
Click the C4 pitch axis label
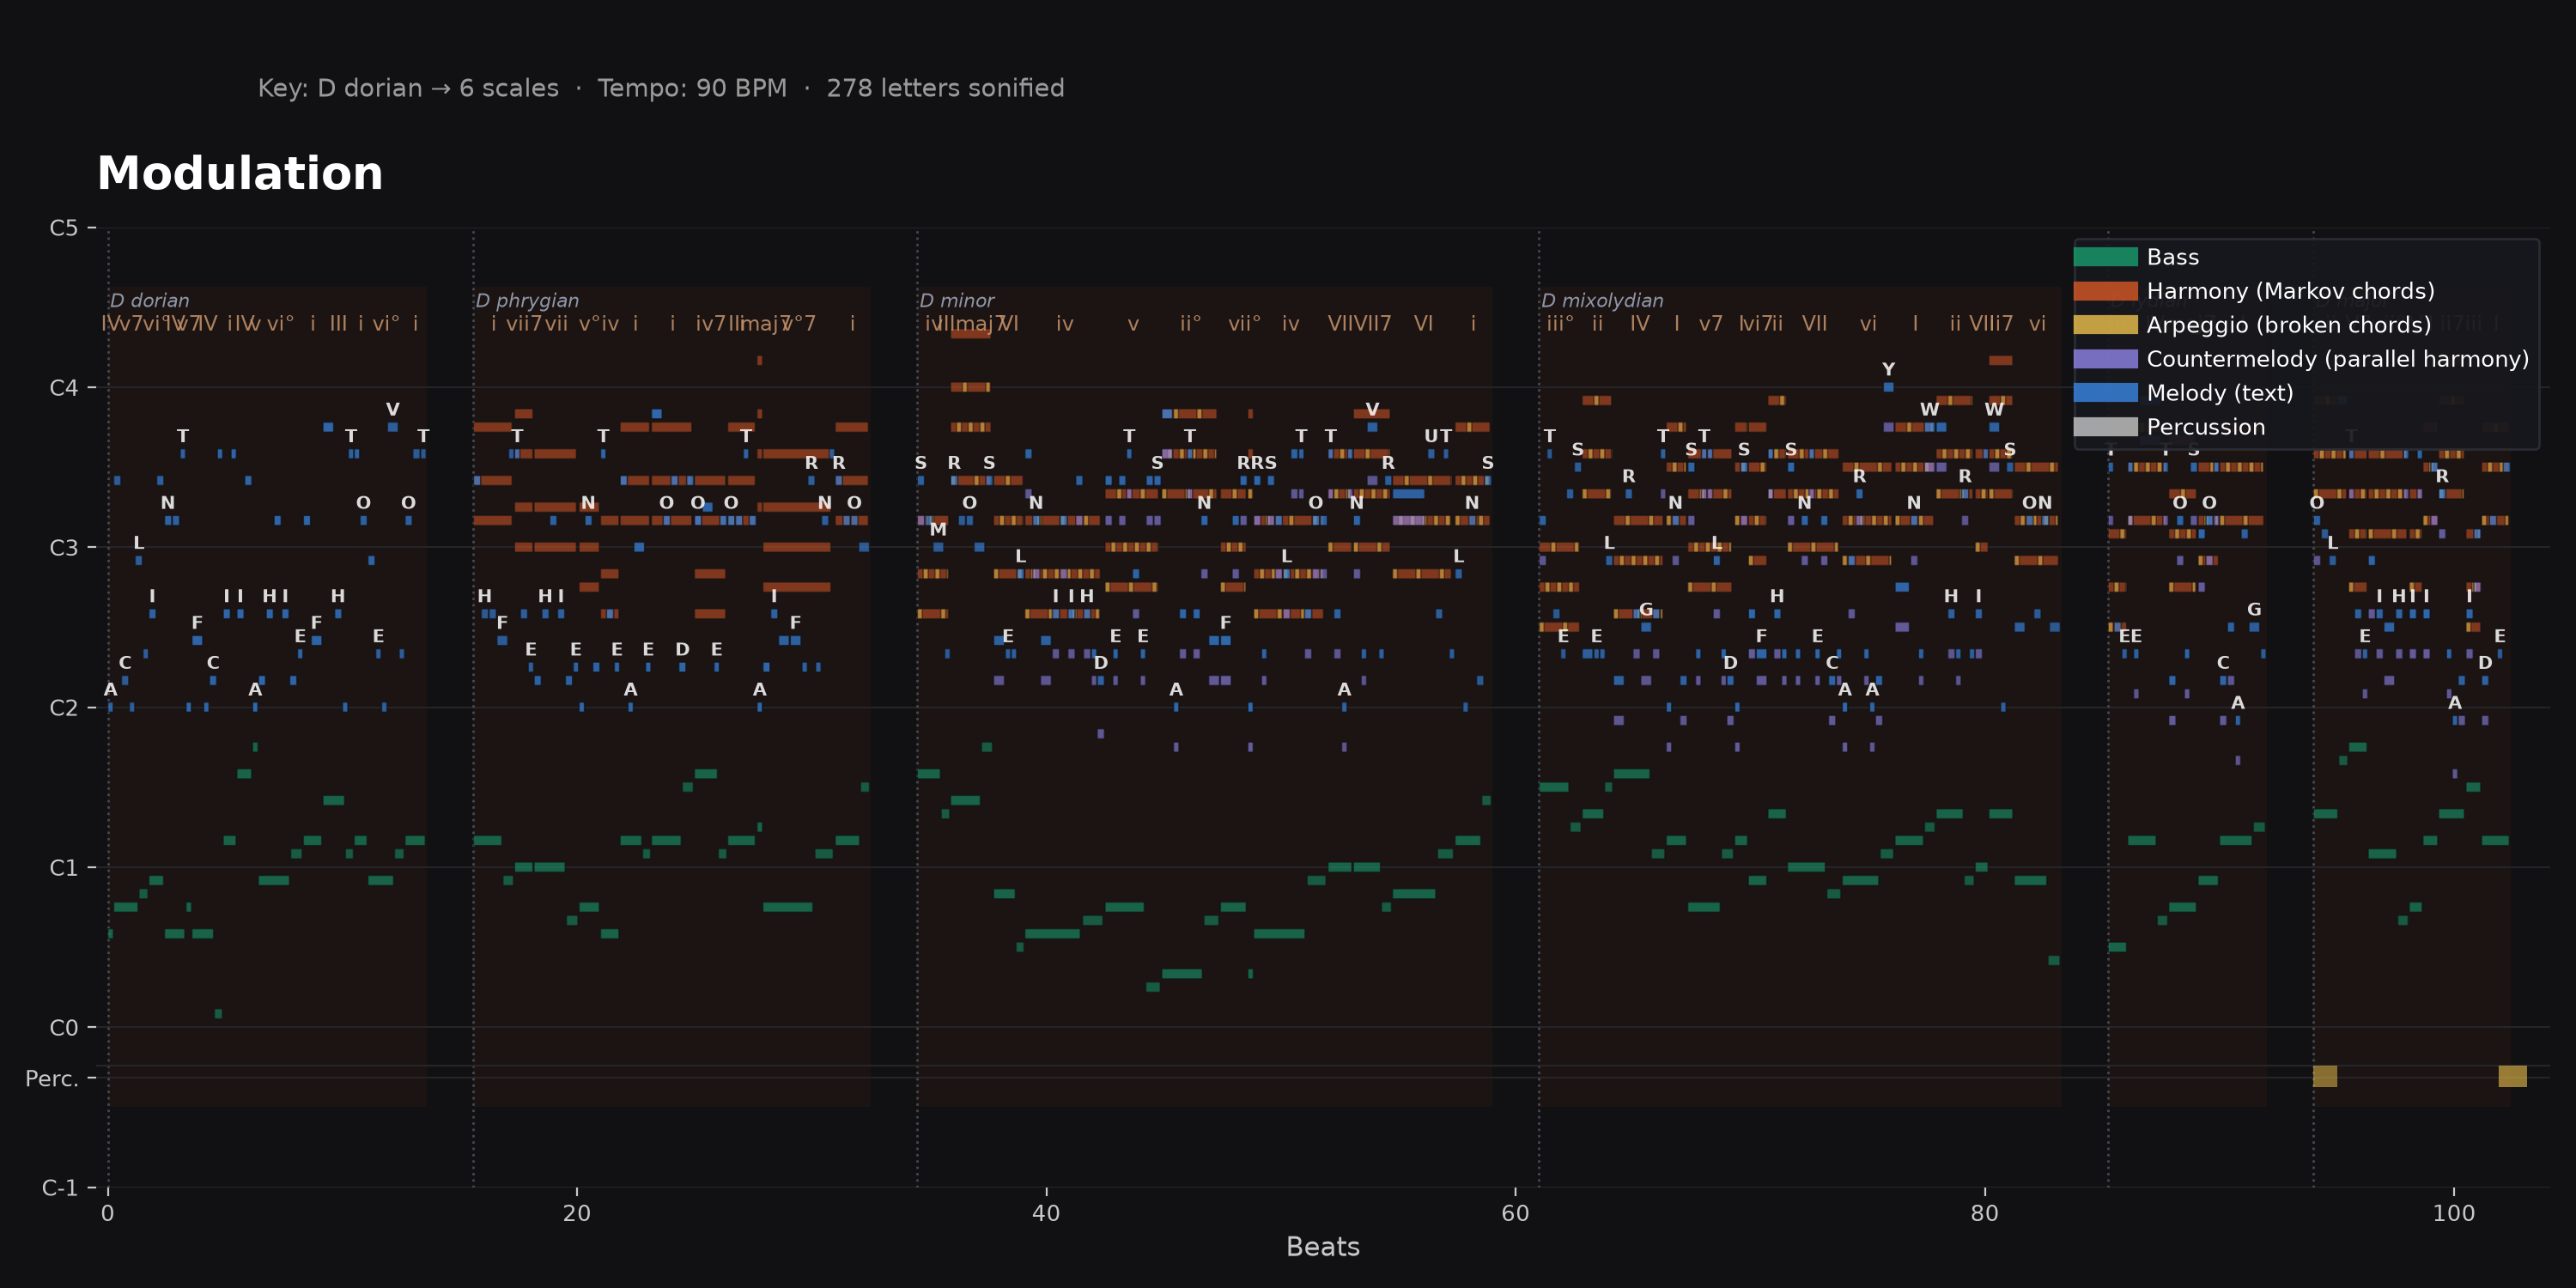[64, 388]
